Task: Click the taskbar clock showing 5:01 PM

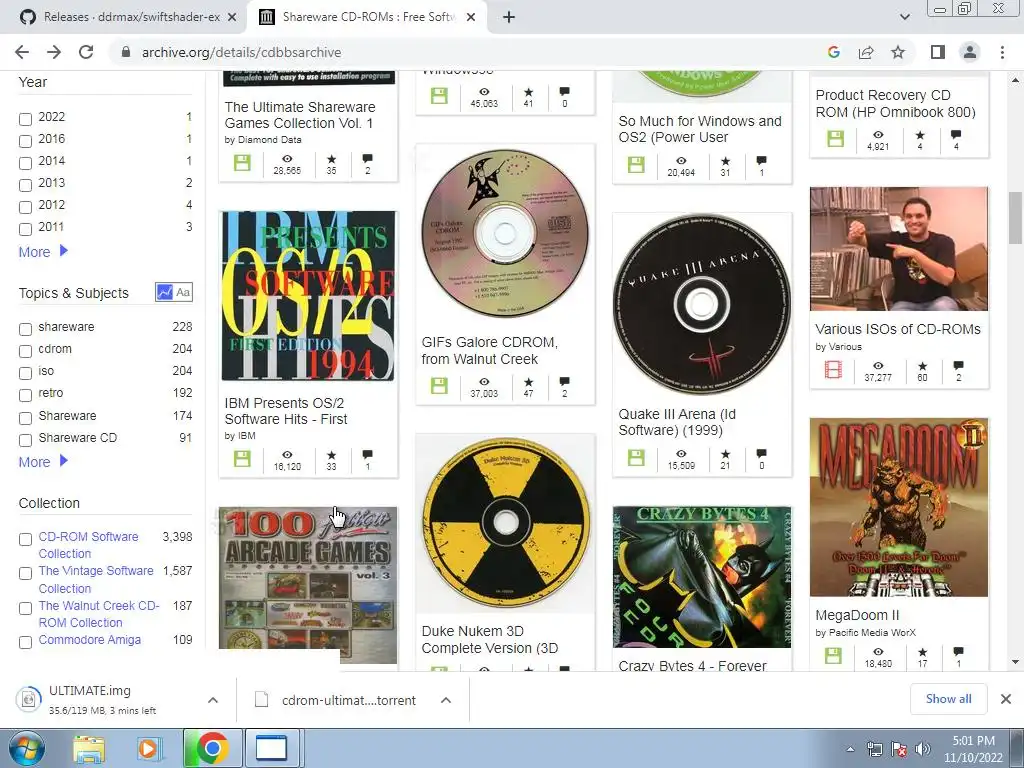Action: [x=973, y=749]
